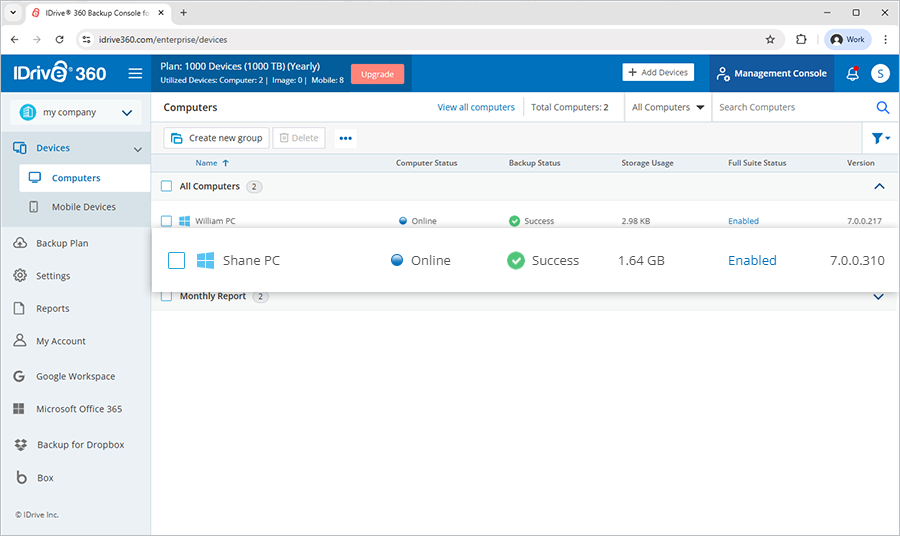Image resolution: width=900 pixels, height=536 pixels.
Task: Click the Version column header
Action: [860, 163]
